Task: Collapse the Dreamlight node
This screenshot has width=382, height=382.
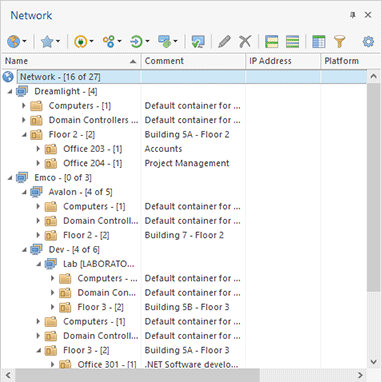Action: pyautogui.click(x=10, y=91)
